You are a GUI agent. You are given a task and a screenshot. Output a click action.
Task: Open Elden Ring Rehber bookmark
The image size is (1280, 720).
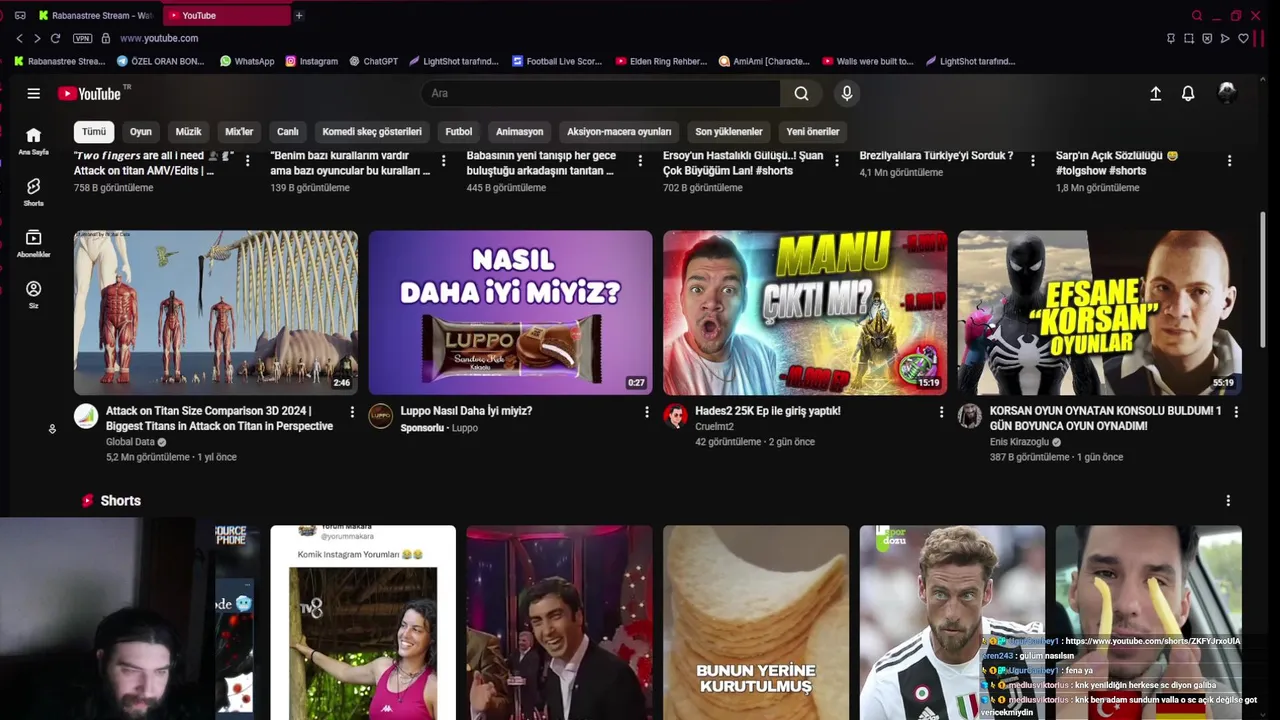(662, 61)
